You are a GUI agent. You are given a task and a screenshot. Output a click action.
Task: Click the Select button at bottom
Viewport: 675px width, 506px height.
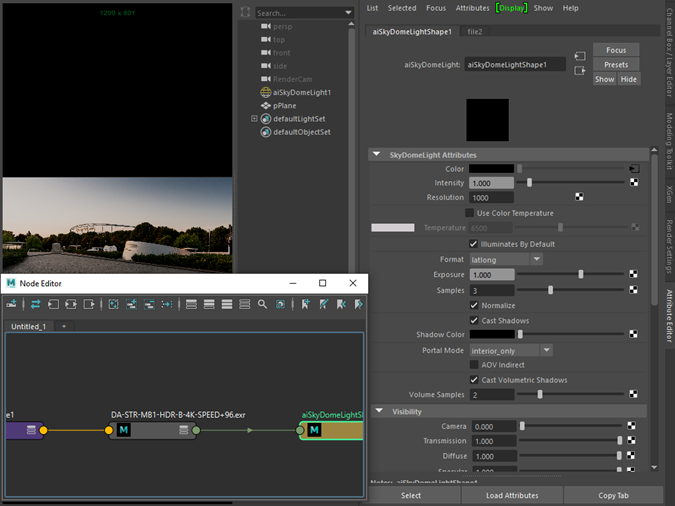[411, 496]
